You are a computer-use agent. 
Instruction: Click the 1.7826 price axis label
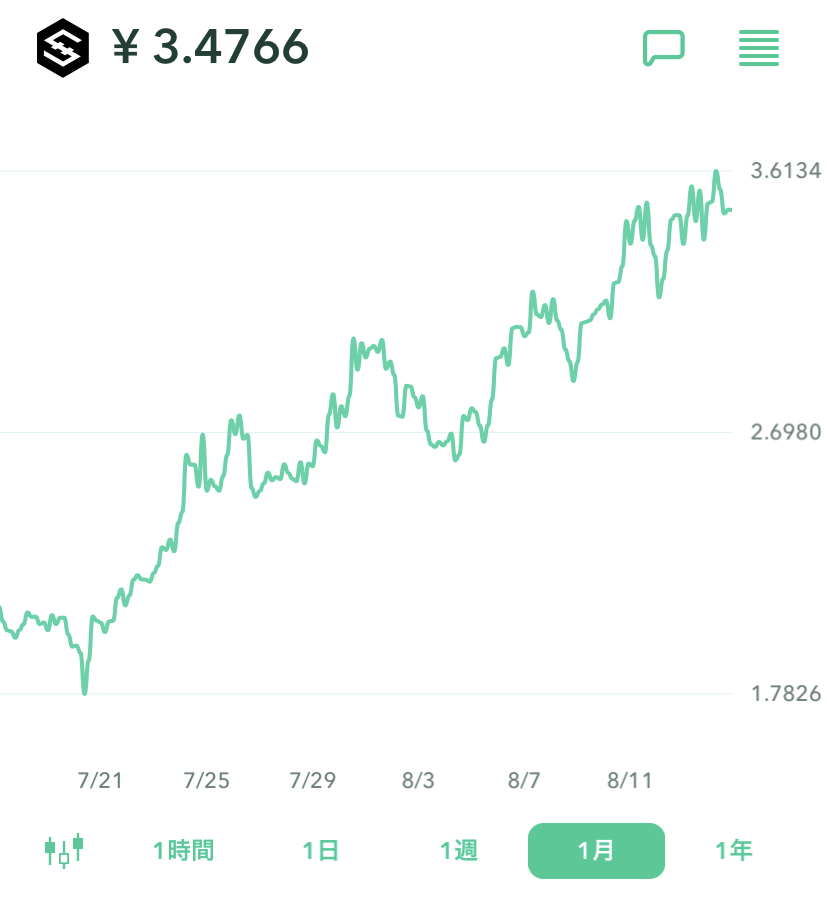point(786,694)
